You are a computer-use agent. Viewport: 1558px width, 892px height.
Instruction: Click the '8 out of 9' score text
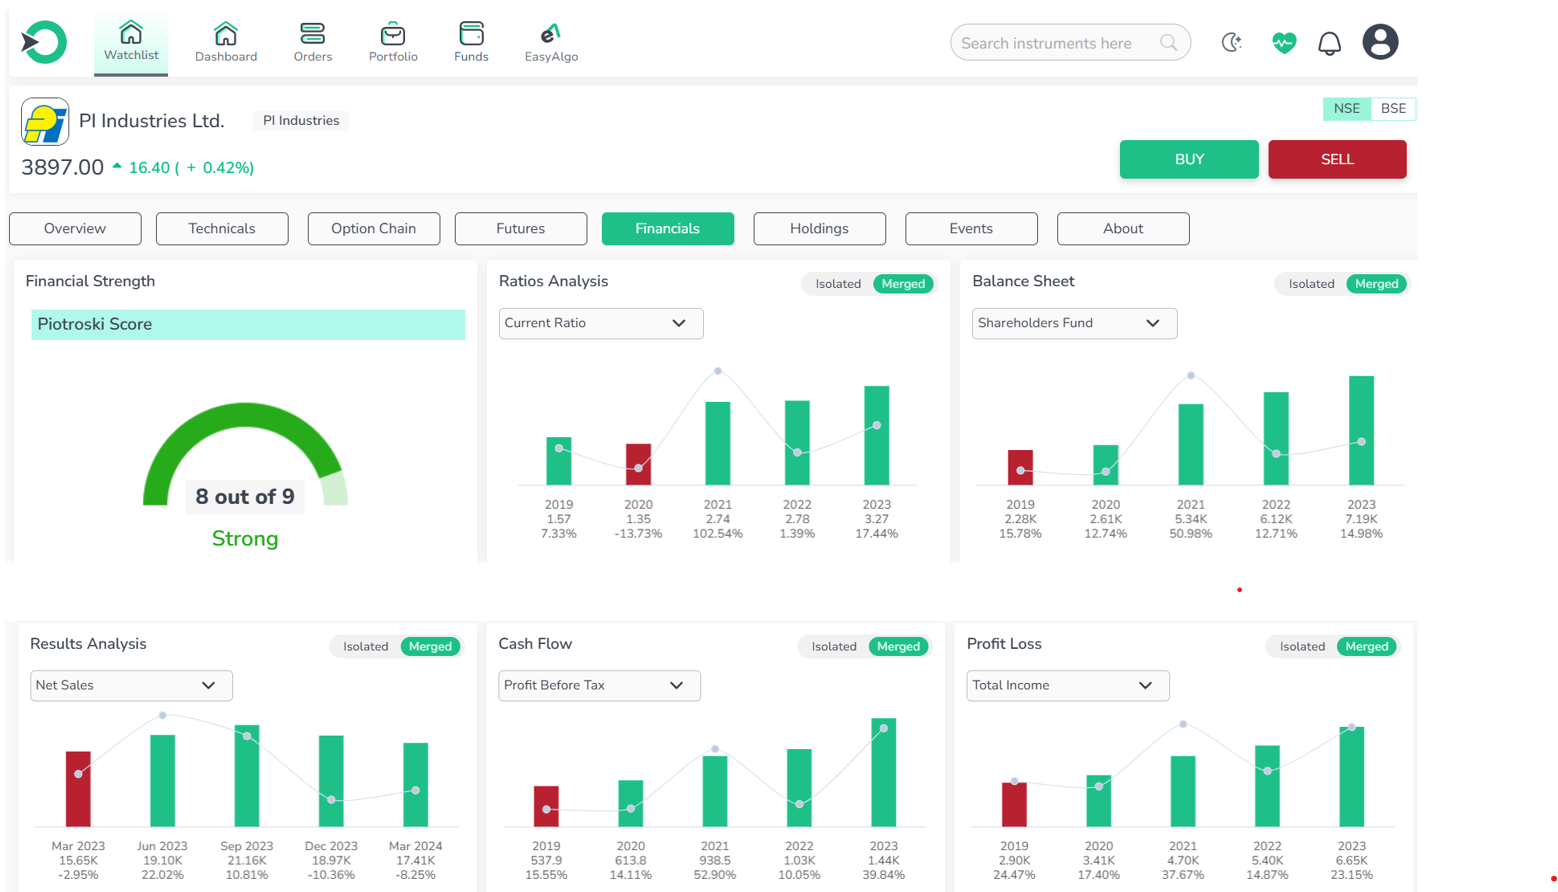[x=245, y=497]
